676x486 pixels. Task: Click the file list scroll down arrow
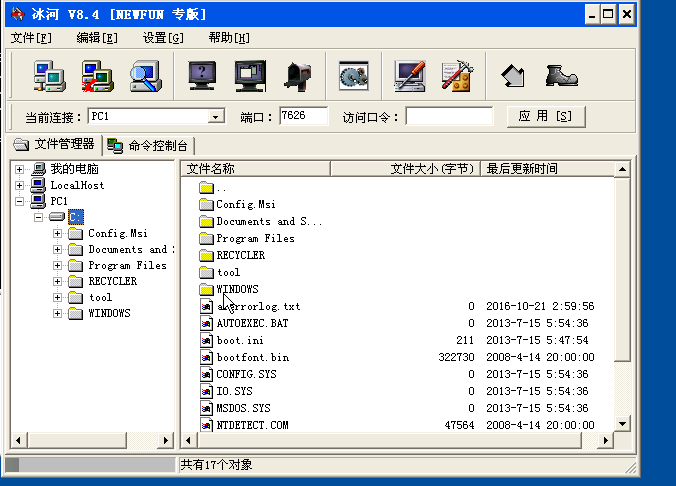[622, 424]
